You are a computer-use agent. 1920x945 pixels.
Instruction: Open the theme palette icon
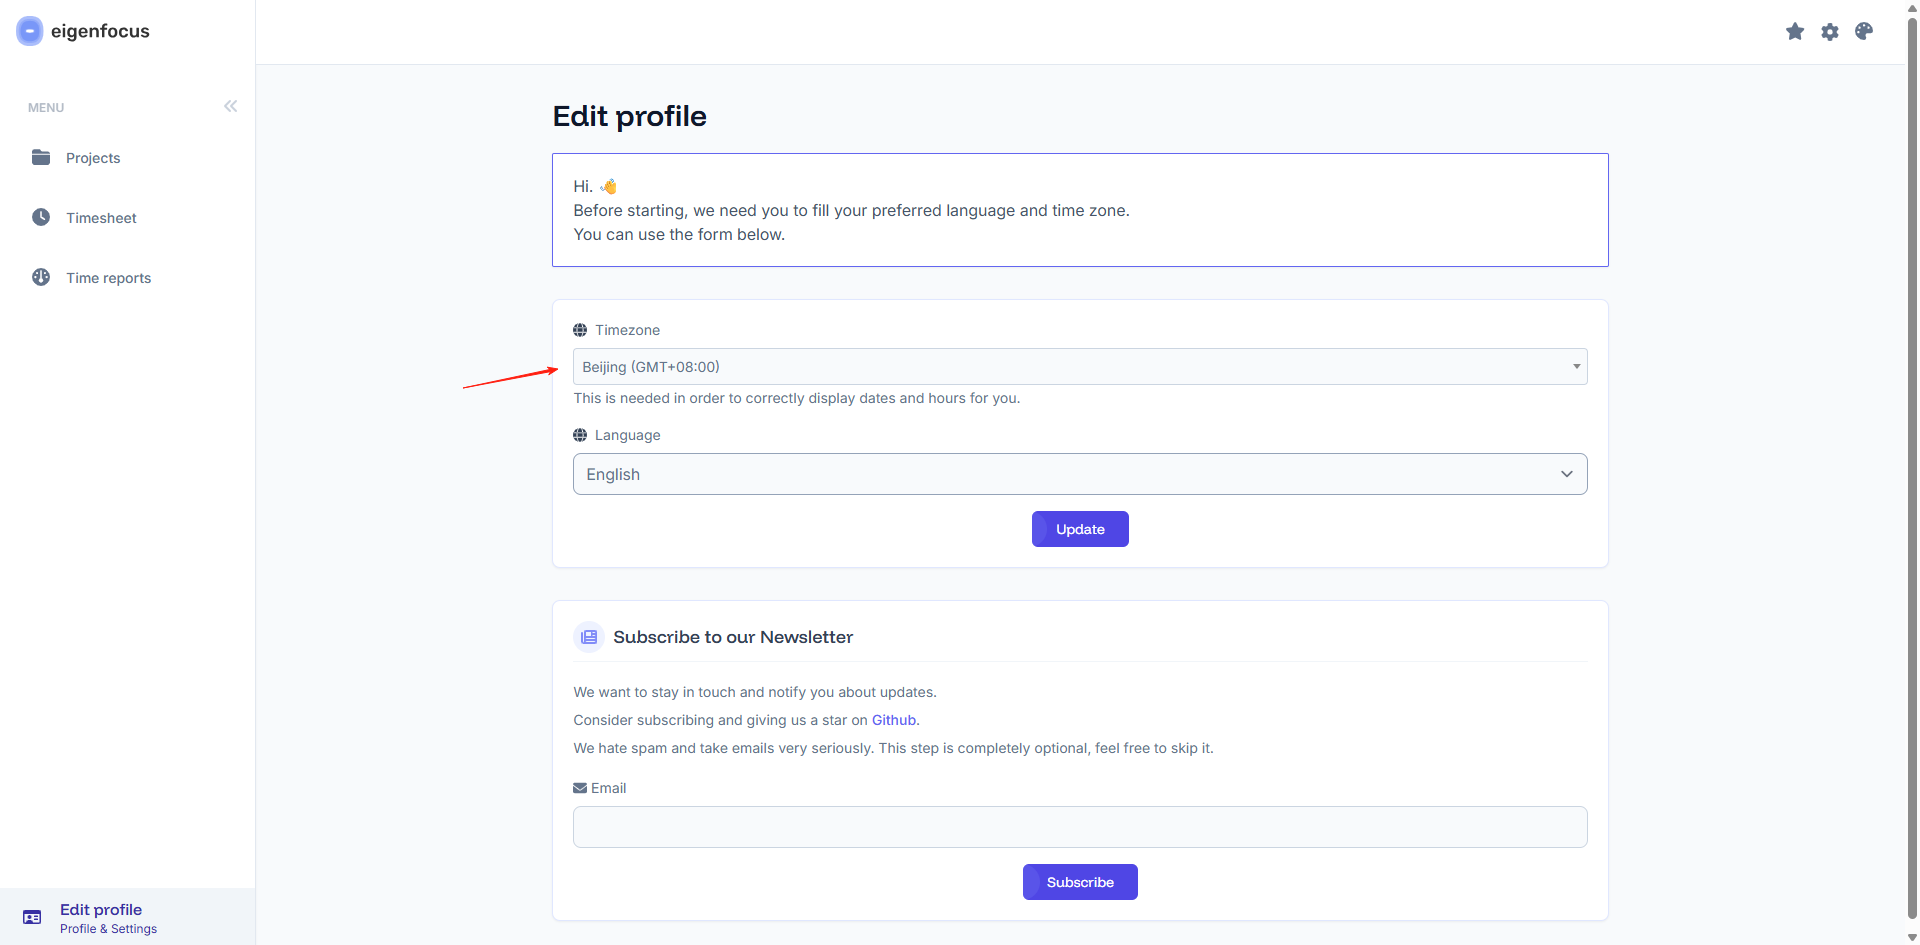coord(1864,32)
